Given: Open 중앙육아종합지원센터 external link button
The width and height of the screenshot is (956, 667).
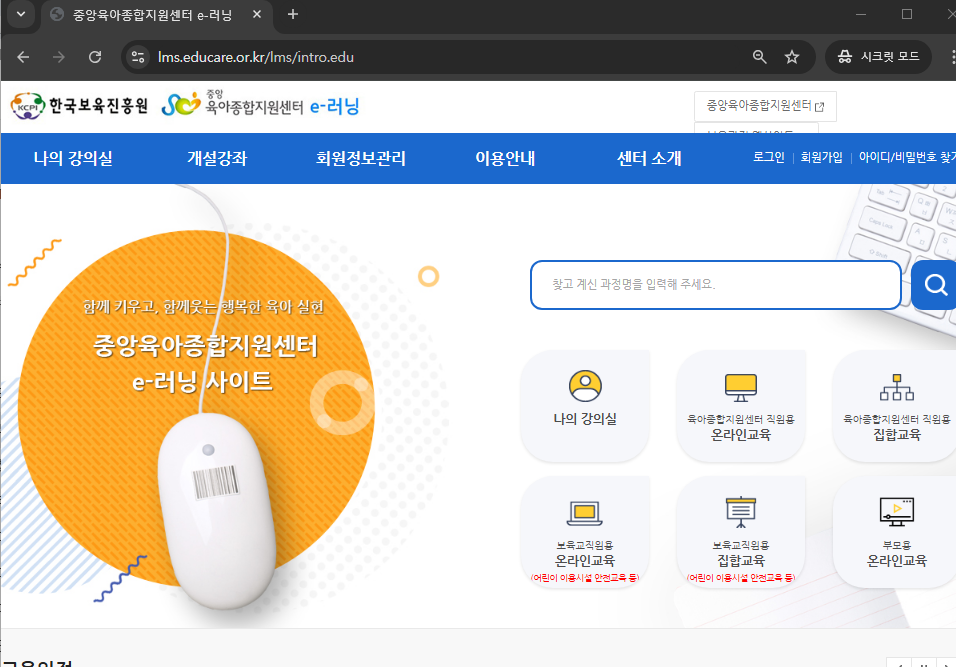Looking at the screenshot, I should tap(765, 106).
